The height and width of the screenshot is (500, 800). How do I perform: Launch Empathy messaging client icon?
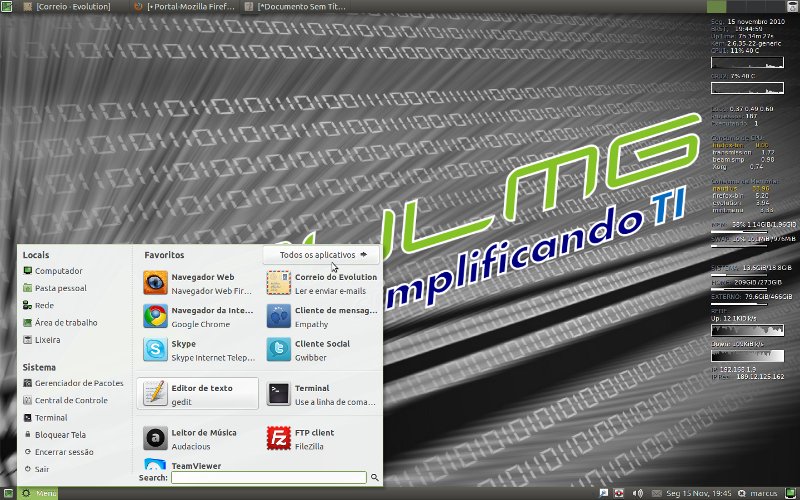(x=279, y=316)
